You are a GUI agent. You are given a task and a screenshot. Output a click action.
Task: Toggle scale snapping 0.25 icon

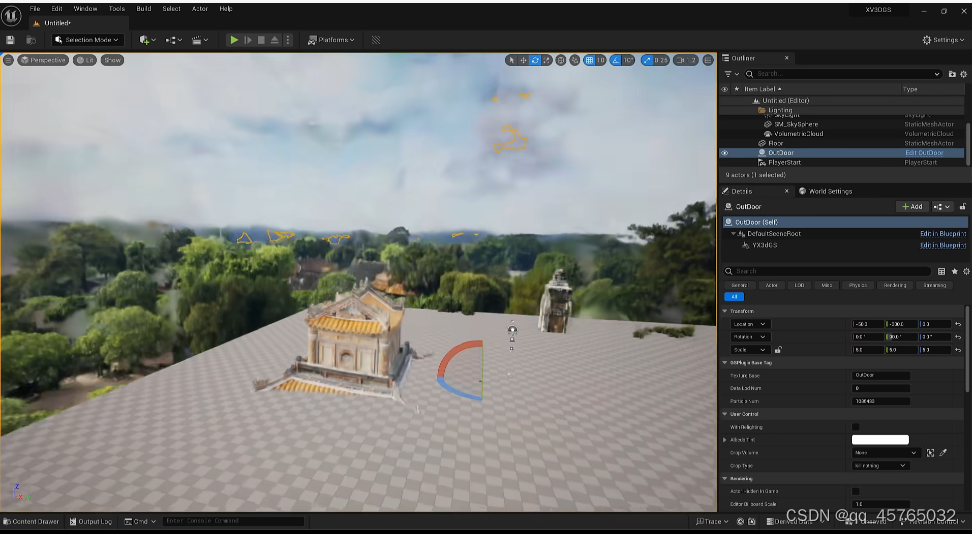pos(647,60)
